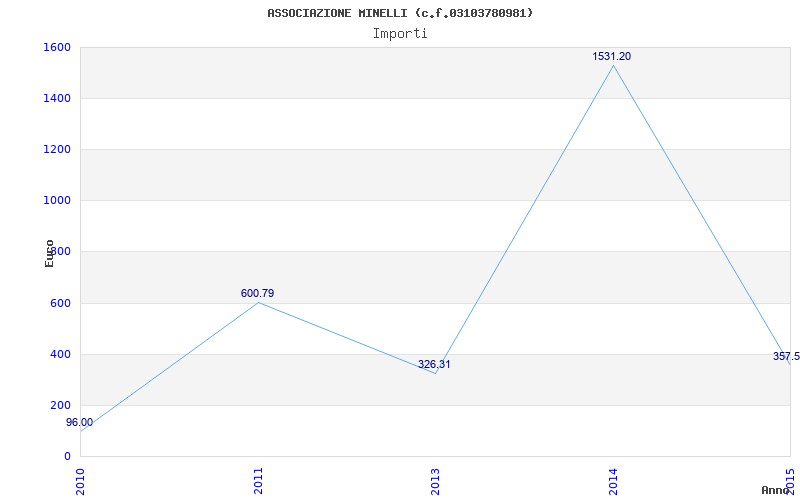Viewport: 800px width, 500px height.
Task: Click the 2013 x-axis year label
Action: (435, 481)
